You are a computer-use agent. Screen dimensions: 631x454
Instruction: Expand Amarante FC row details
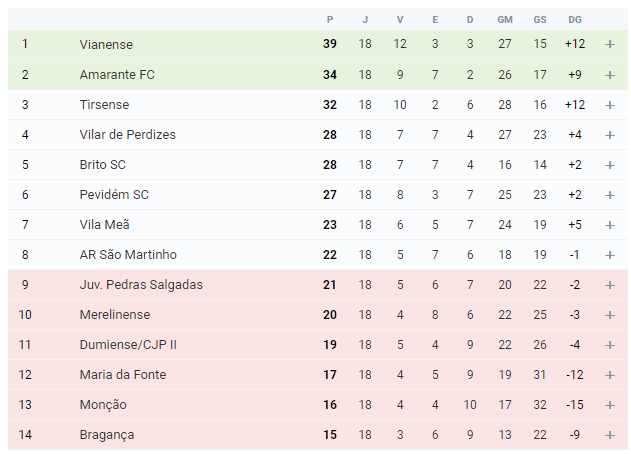(x=610, y=75)
